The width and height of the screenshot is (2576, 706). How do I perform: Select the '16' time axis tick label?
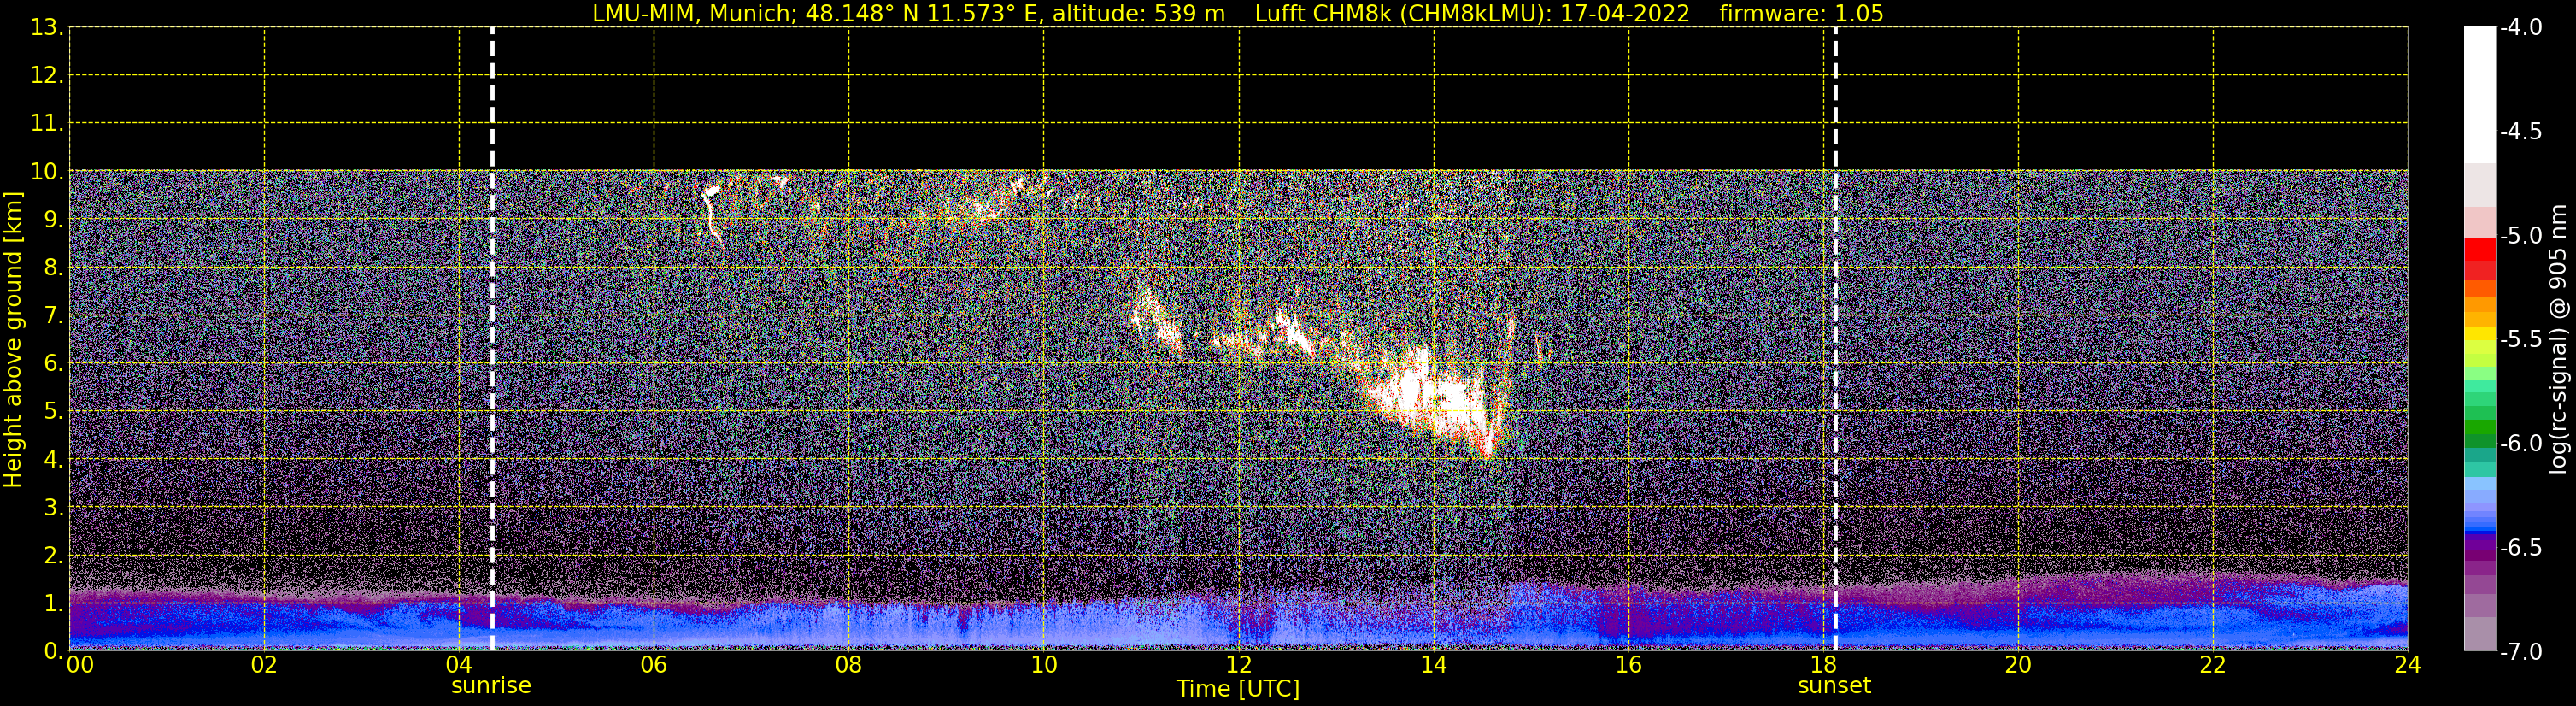click(1629, 666)
